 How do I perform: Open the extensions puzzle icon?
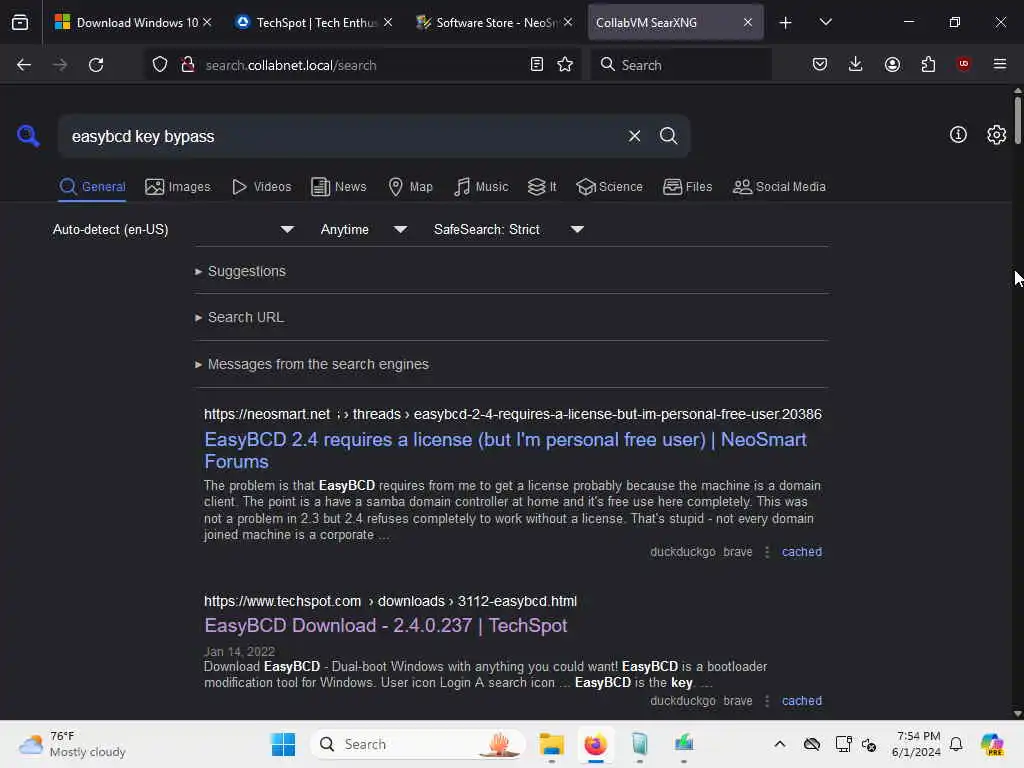[x=928, y=64]
